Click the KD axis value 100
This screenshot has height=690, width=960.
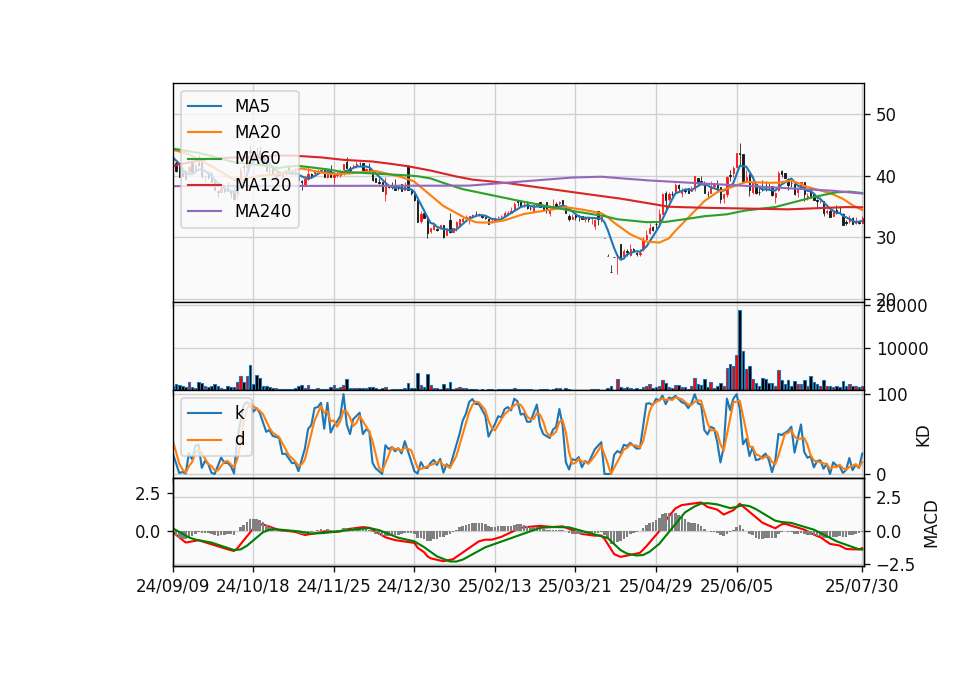click(892, 395)
